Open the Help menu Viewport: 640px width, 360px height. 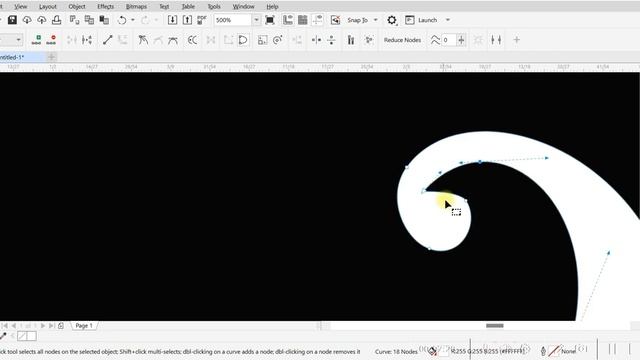coord(272,7)
